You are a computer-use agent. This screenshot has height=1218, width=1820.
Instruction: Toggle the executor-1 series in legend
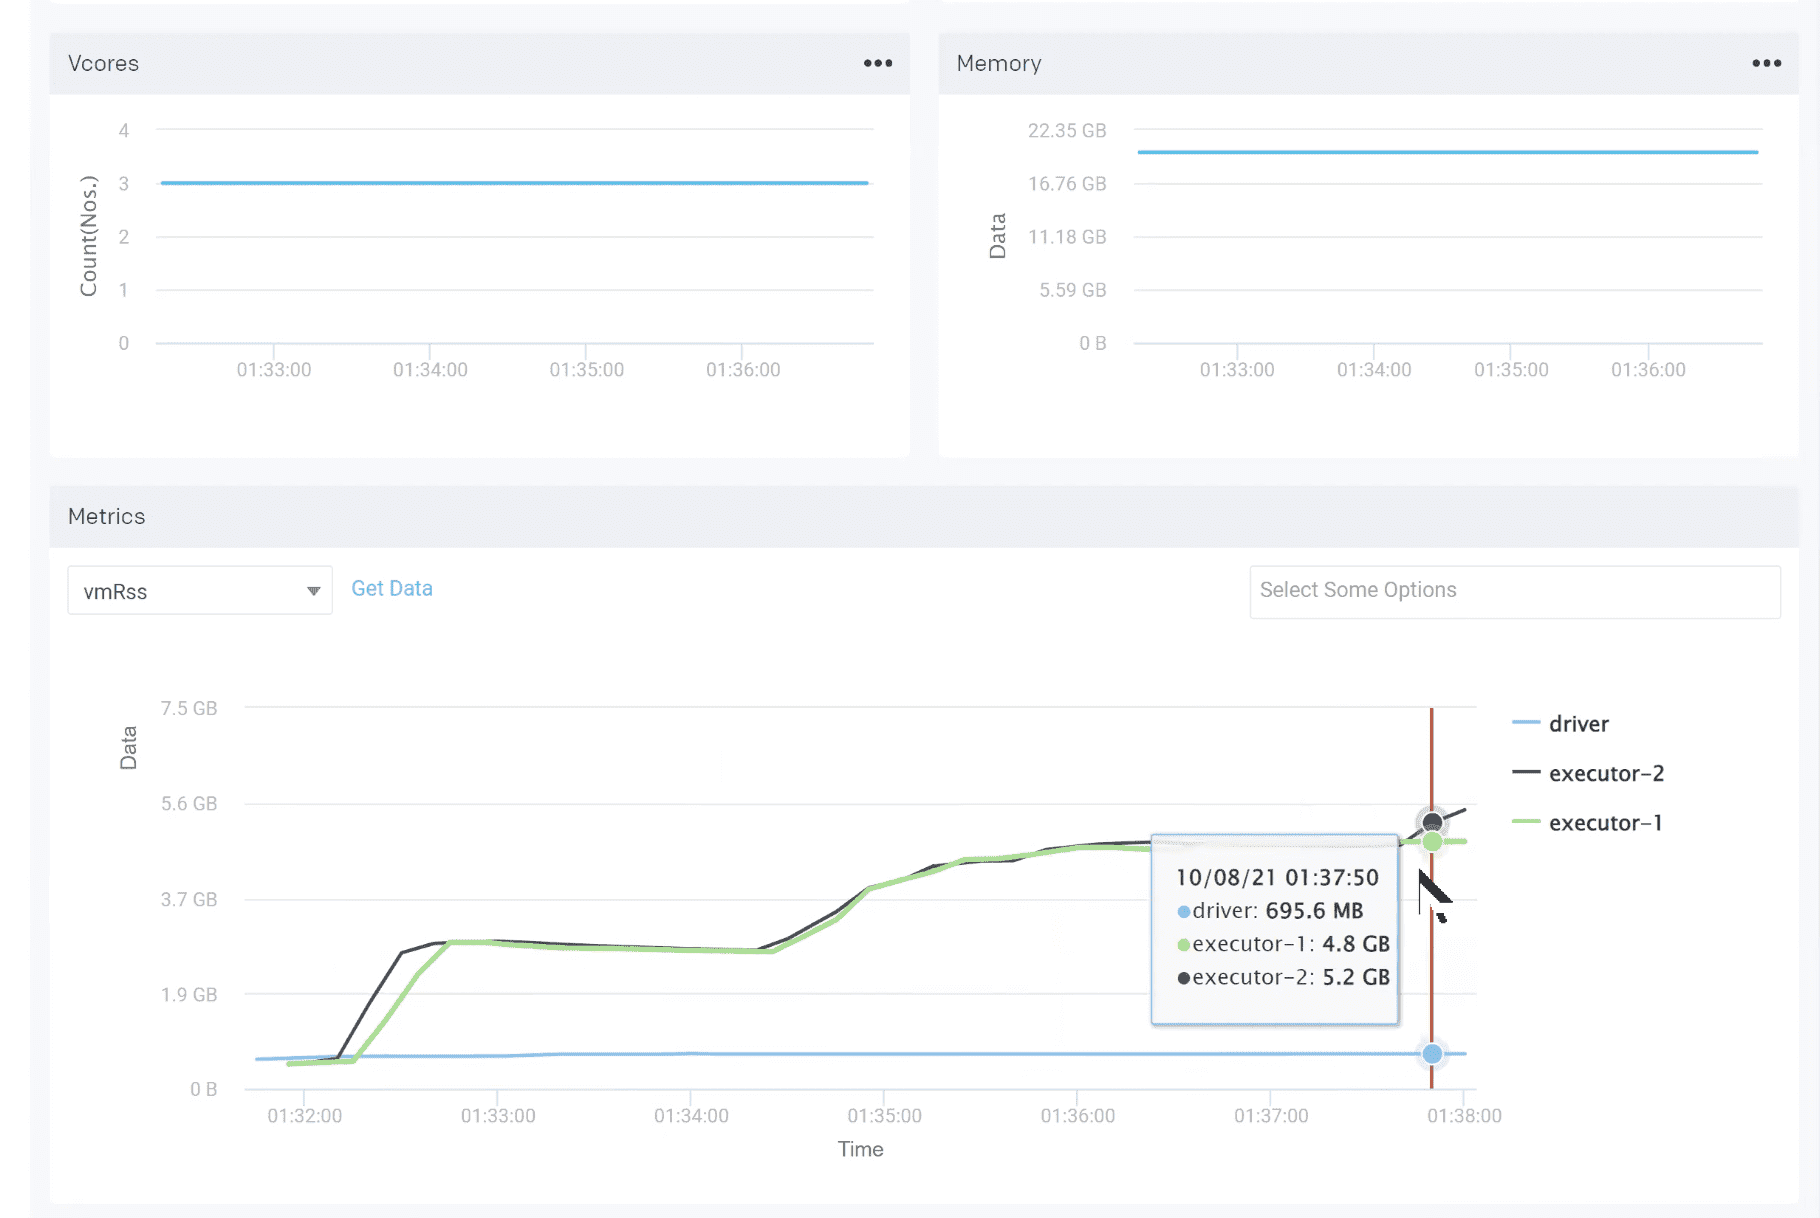click(1604, 823)
